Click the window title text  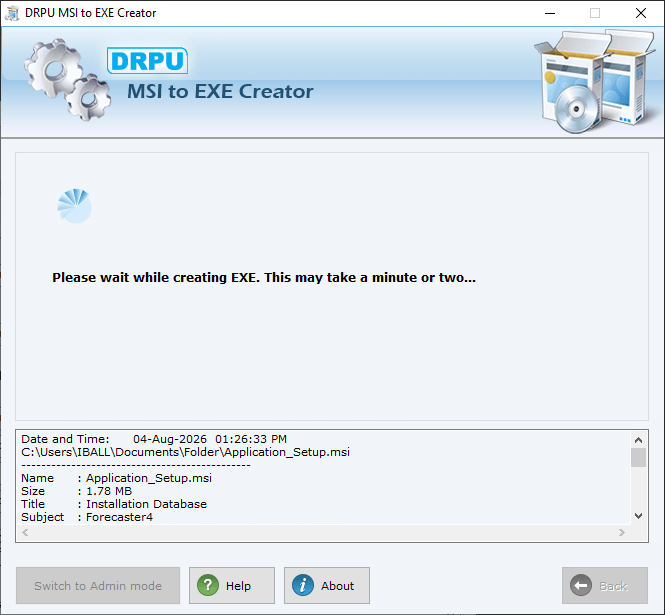(x=90, y=13)
